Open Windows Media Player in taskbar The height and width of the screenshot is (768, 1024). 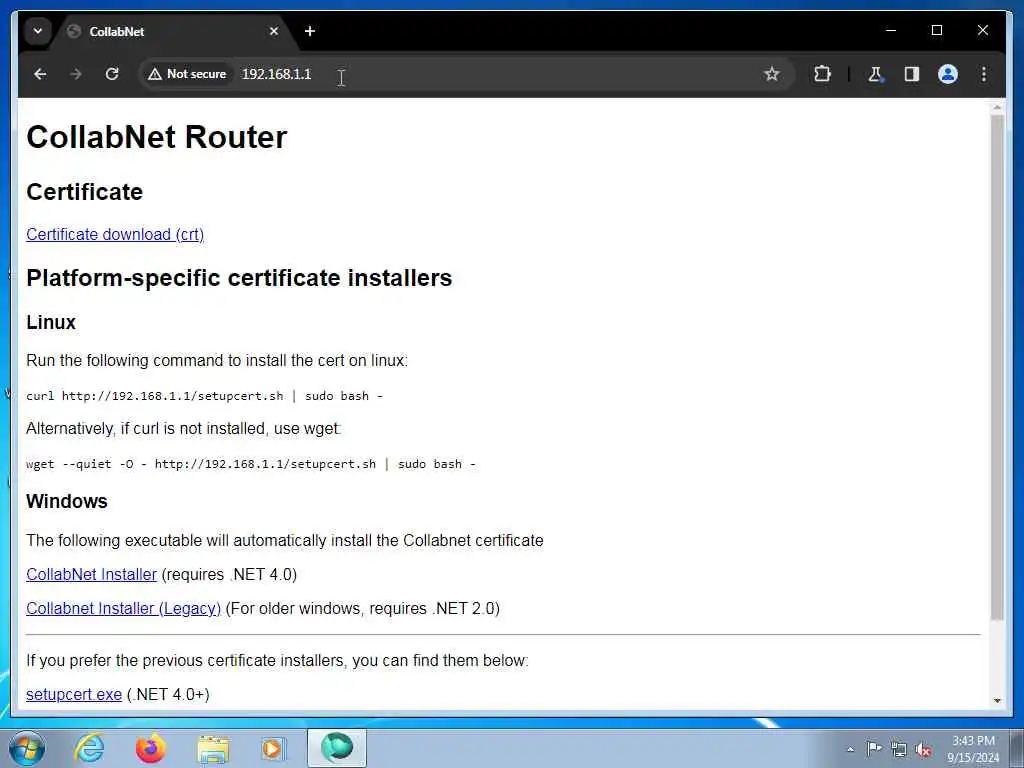coord(274,748)
